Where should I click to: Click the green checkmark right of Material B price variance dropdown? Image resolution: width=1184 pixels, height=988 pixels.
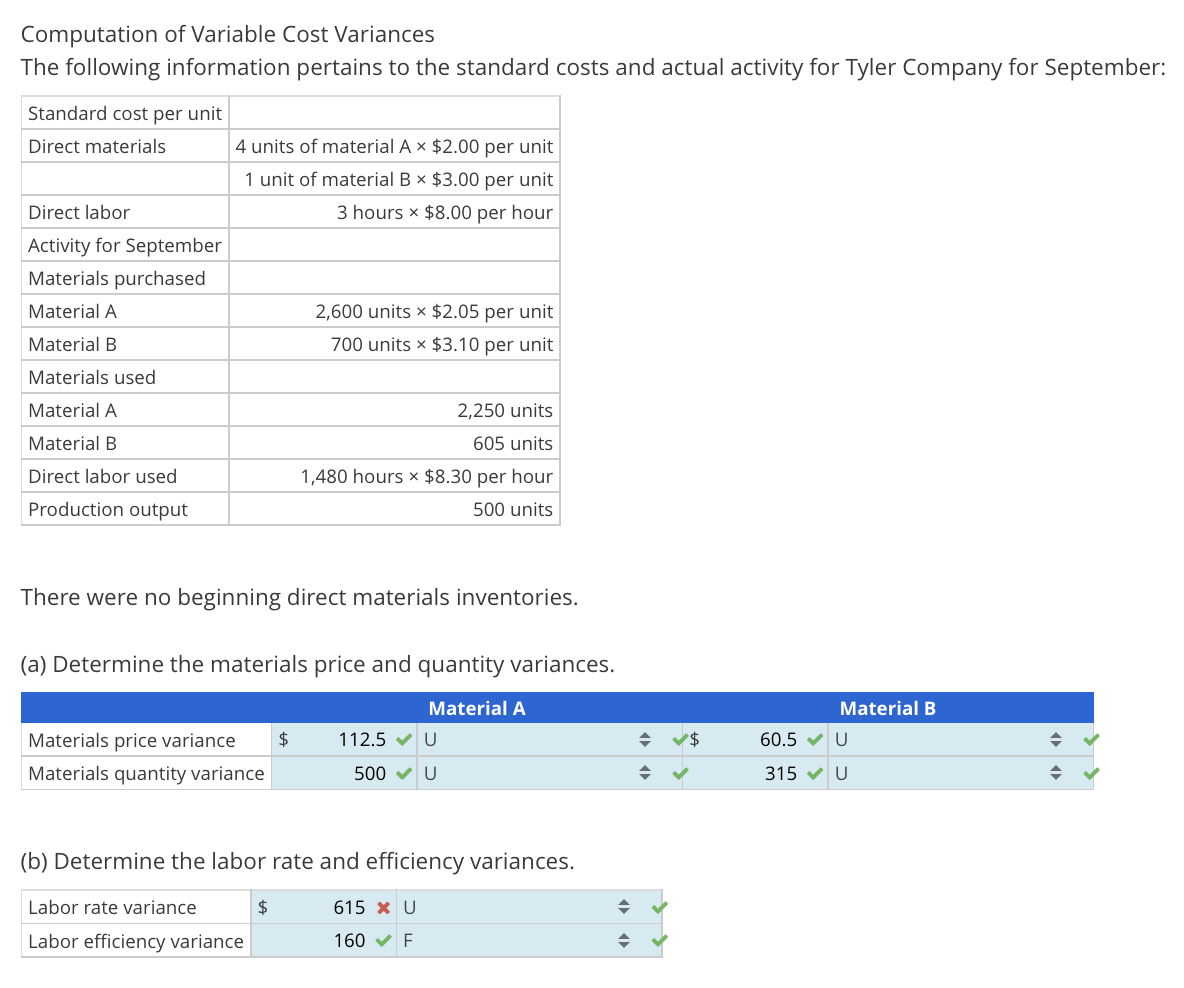[x=1090, y=739]
